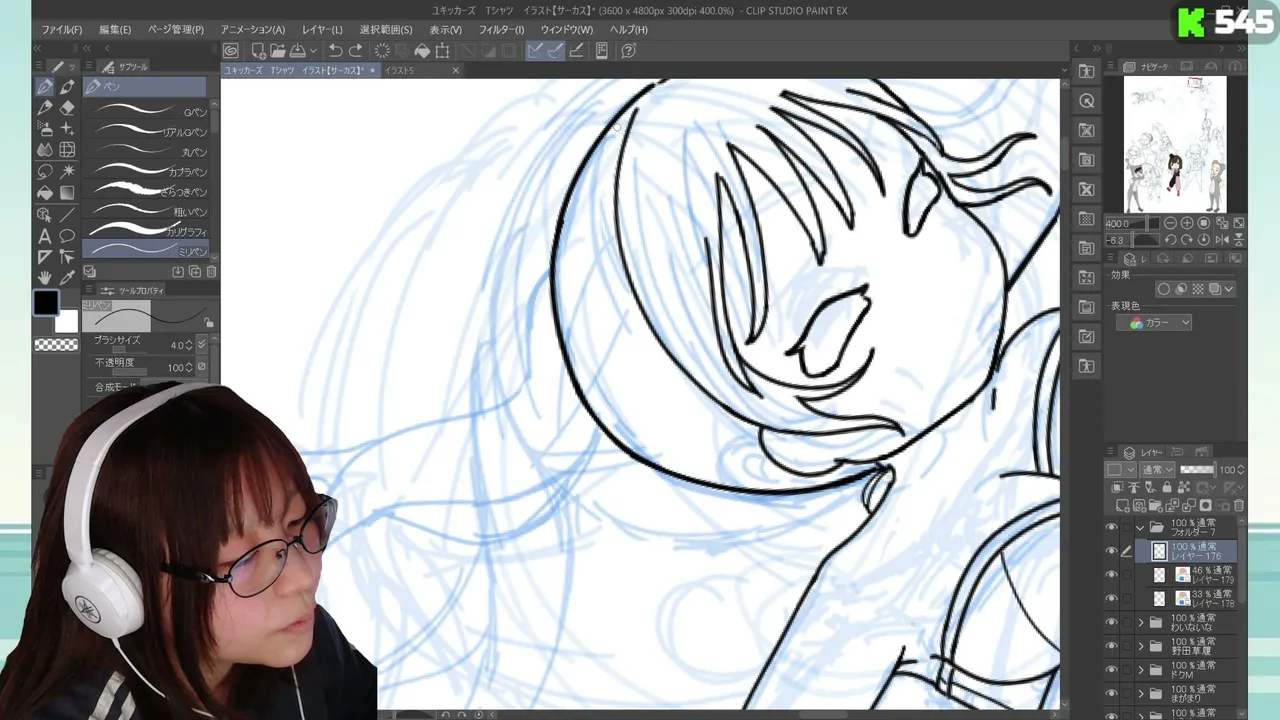Pick the Blend tool
The width and height of the screenshot is (1280, 720).
[45, 150]
